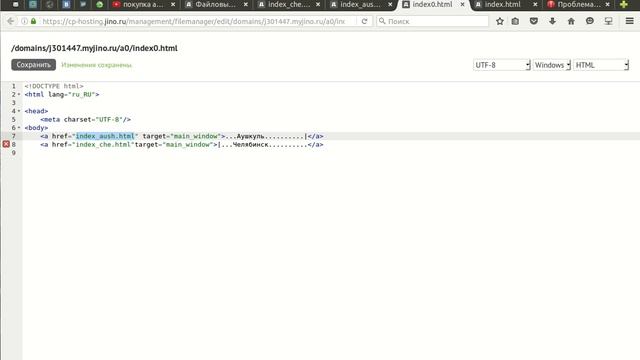Open the chat smiley icon in toolbar

click(590, 21)
